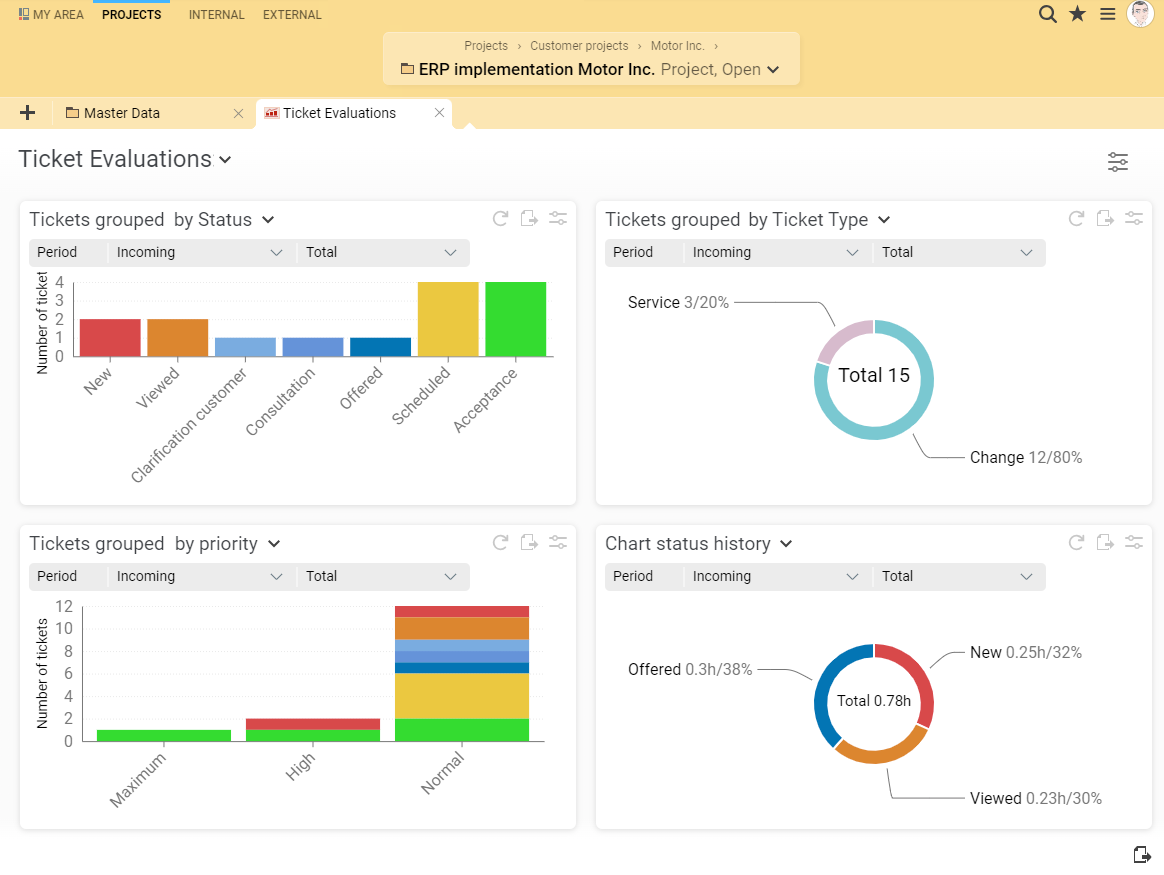Open the hamburger menu icon
Image resolution: width=1164 pixels, height=875 pixels.
point(1107,14)
